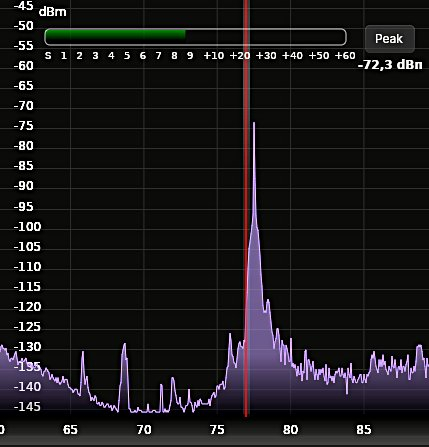This screenshot has height=447, width=429.
Task: Click the red tuning frequency marker line
Action: (x=246, y=208)
